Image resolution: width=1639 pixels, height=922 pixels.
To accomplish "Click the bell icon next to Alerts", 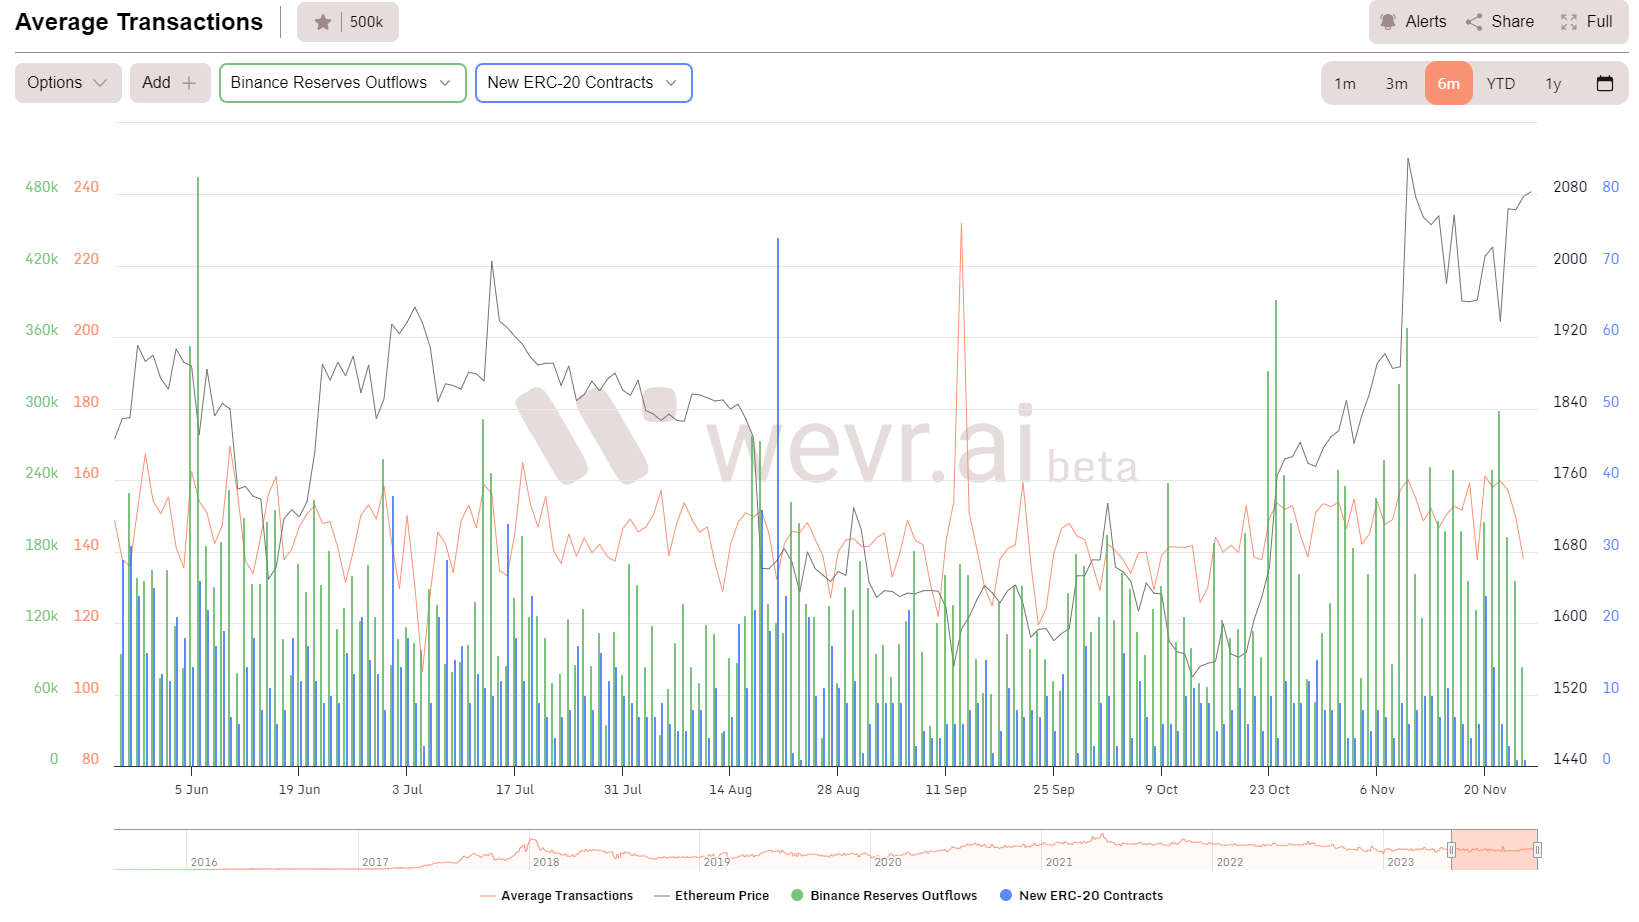I will pyautogui.click(x=1390, y=21).
